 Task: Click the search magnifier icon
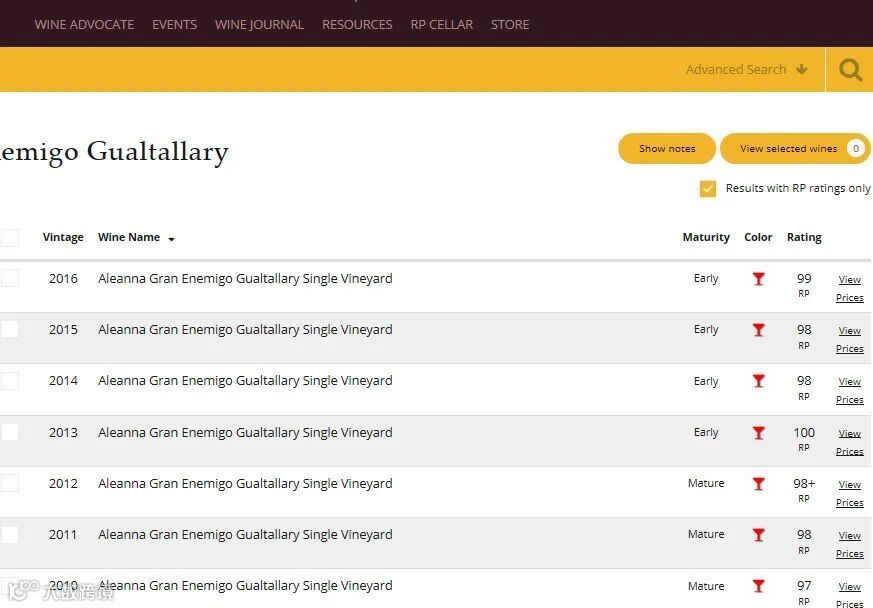[x=850, y=70]
